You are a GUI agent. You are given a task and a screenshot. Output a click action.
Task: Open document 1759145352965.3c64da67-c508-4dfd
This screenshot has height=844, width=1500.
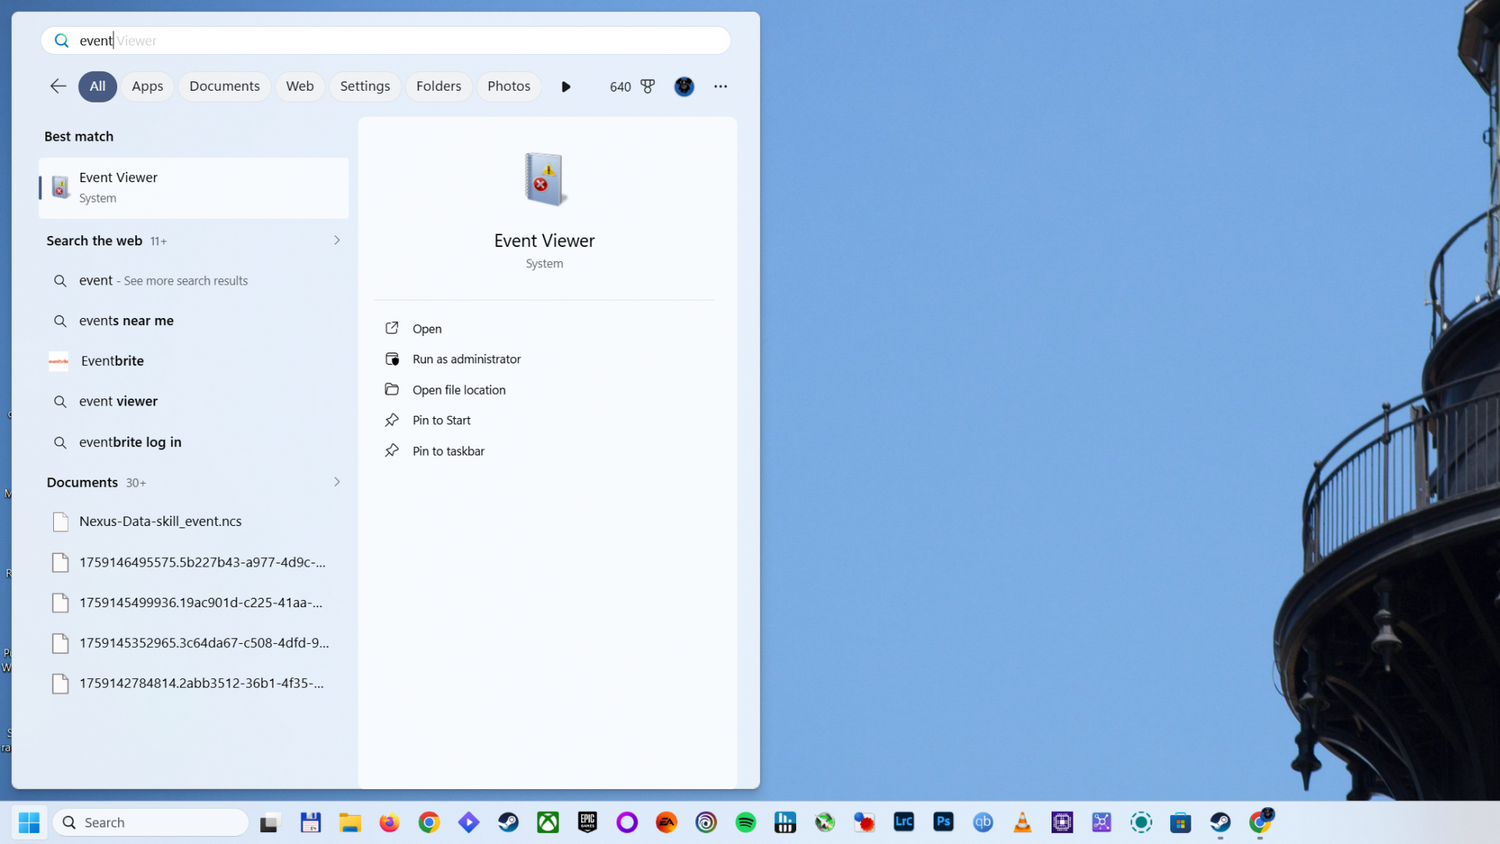pos(194,643)
